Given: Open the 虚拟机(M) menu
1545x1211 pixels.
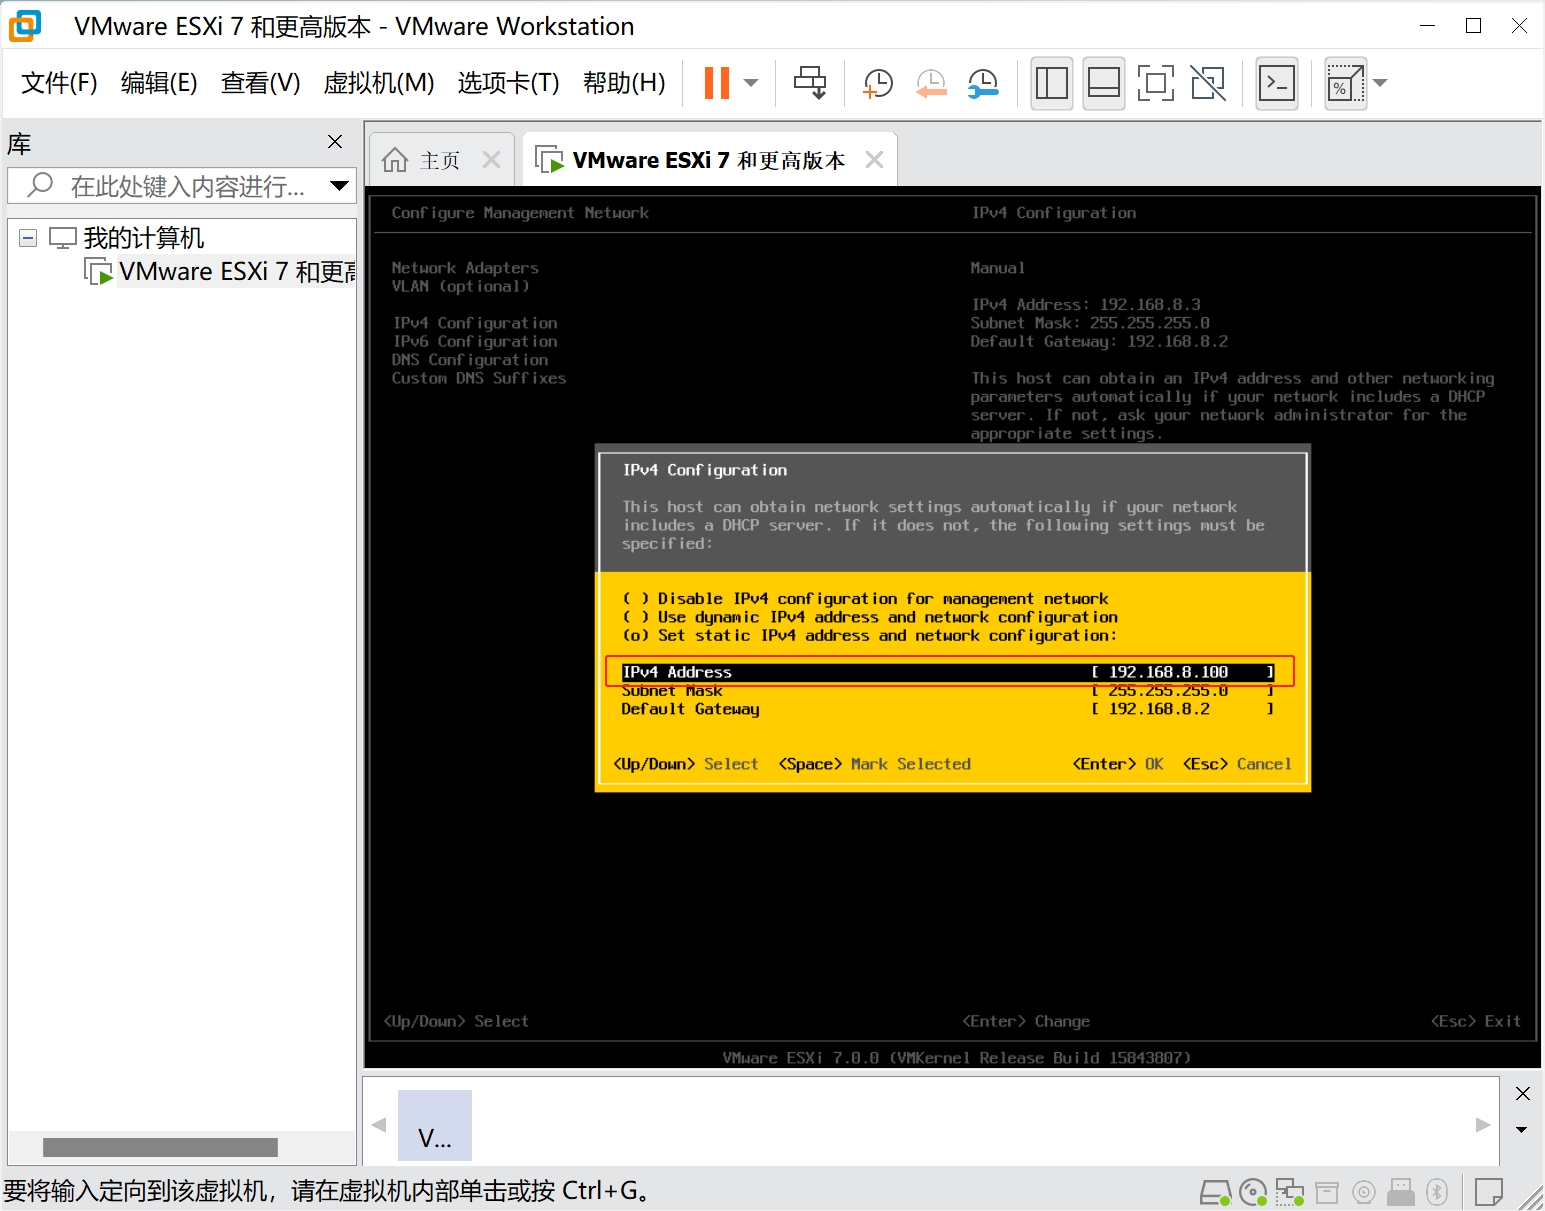Looking at the screenshot, I should 378,83.
